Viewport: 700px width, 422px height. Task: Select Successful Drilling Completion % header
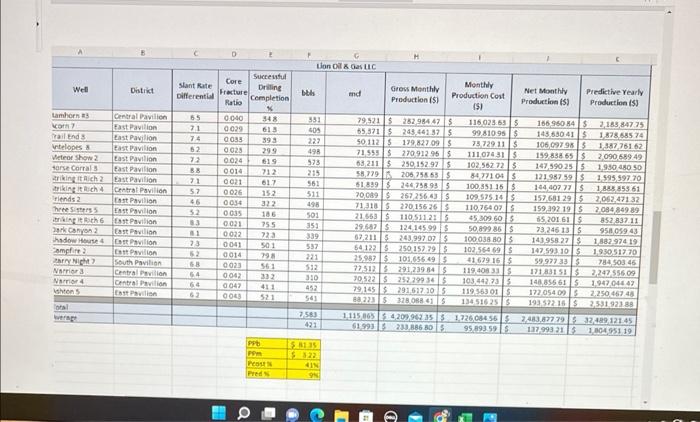tap(270, 92)
